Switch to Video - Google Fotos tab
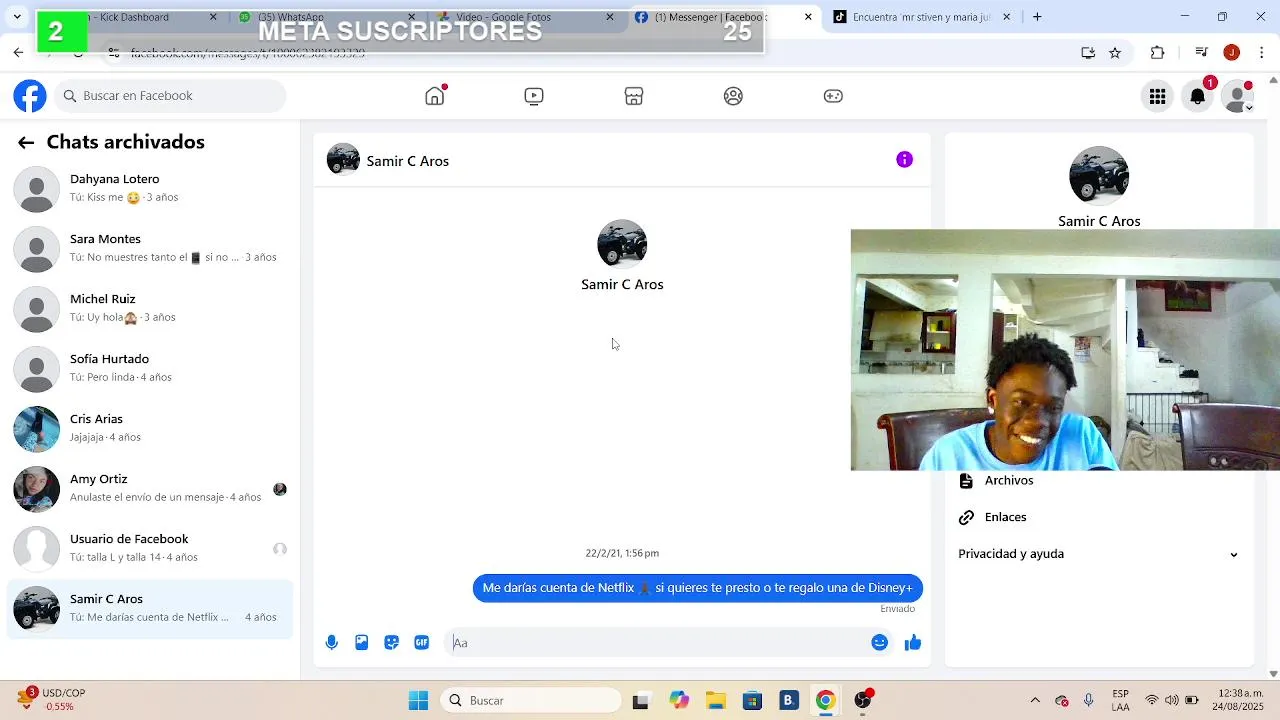1280x720 pixels. click(525, 17)
